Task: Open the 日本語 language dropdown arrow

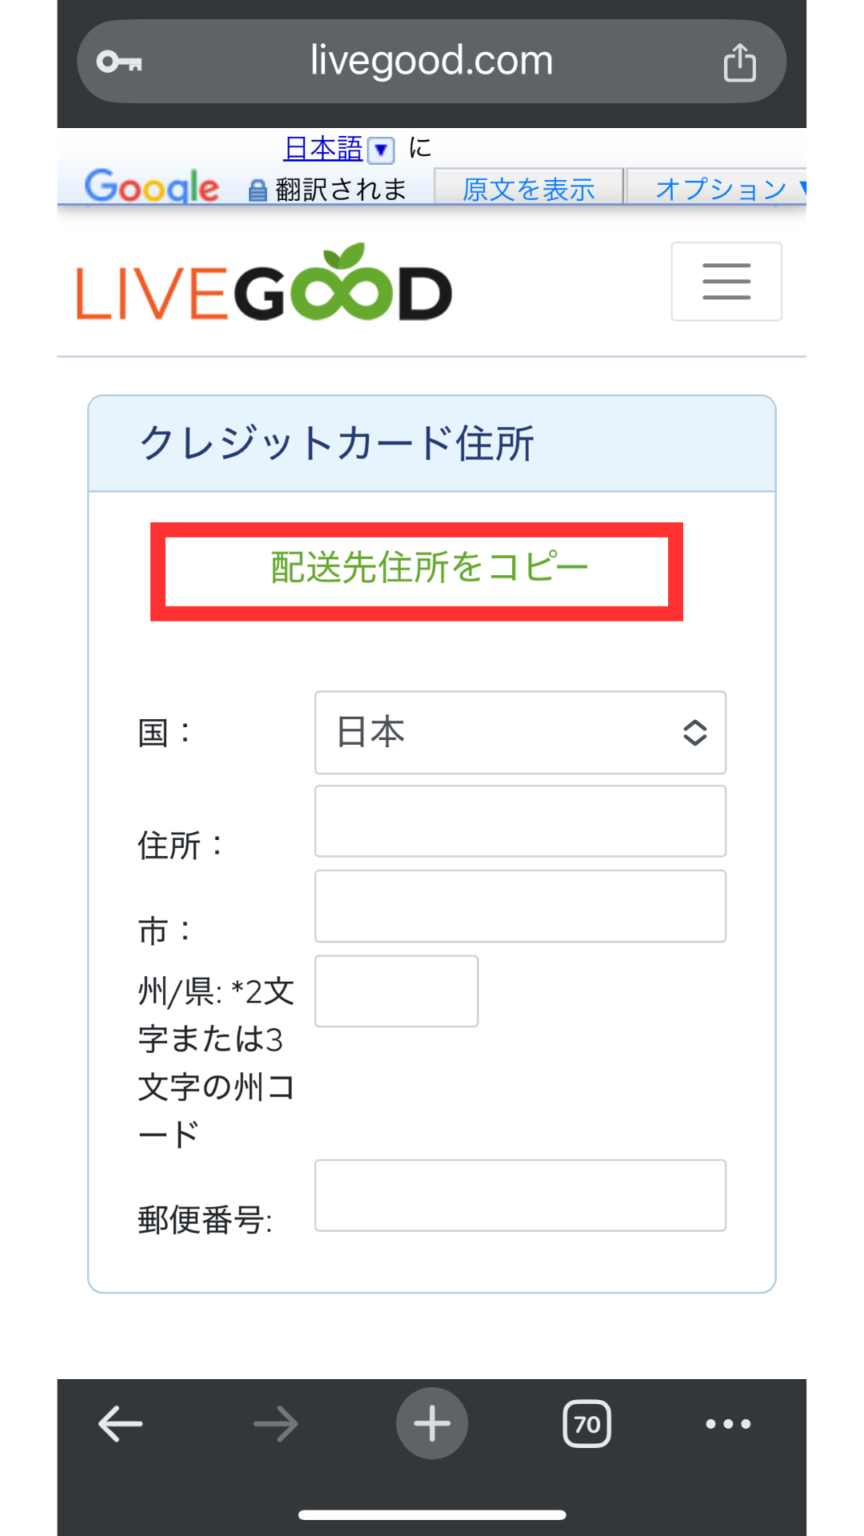Action: pos(381,150)
